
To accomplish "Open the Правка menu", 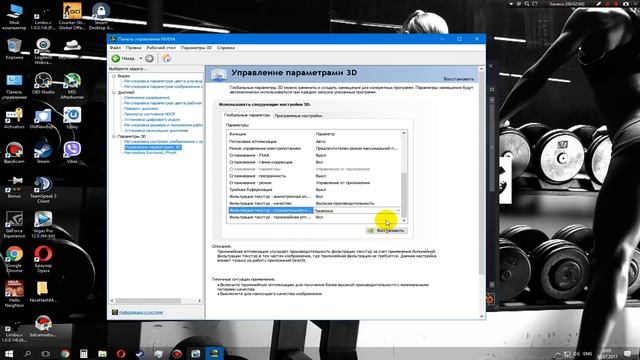I will tap(133, 48).
